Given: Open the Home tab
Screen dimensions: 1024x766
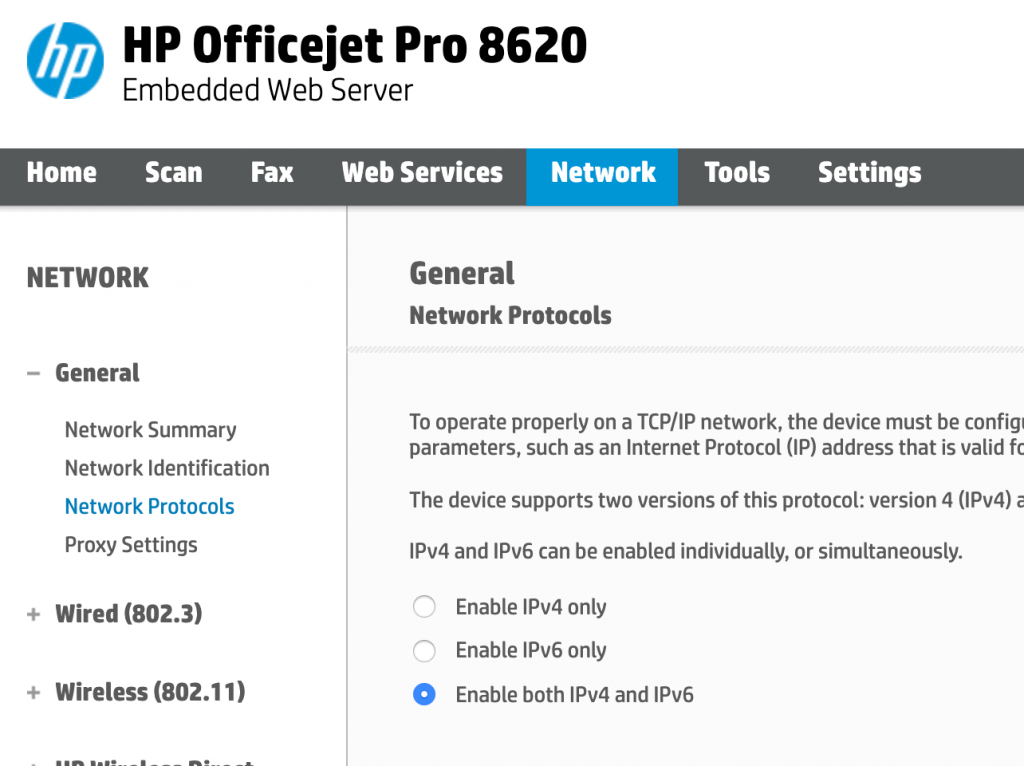Looking at the screenshot, I should coord(61,172).
